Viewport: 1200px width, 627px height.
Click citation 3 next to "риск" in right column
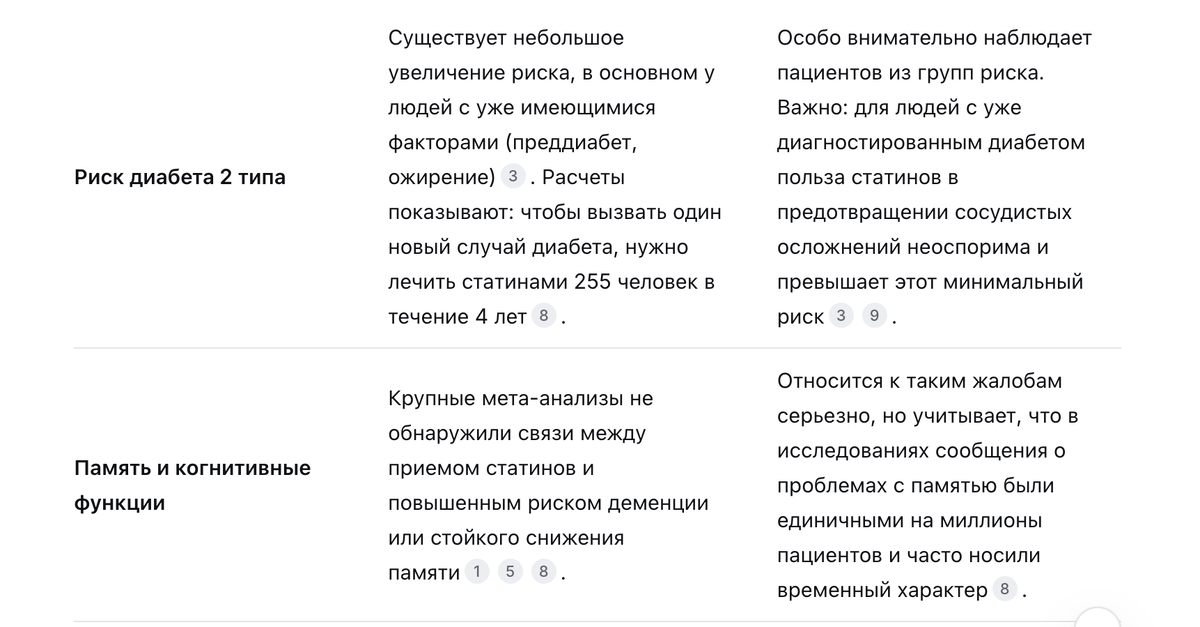[x=842, y=316]
